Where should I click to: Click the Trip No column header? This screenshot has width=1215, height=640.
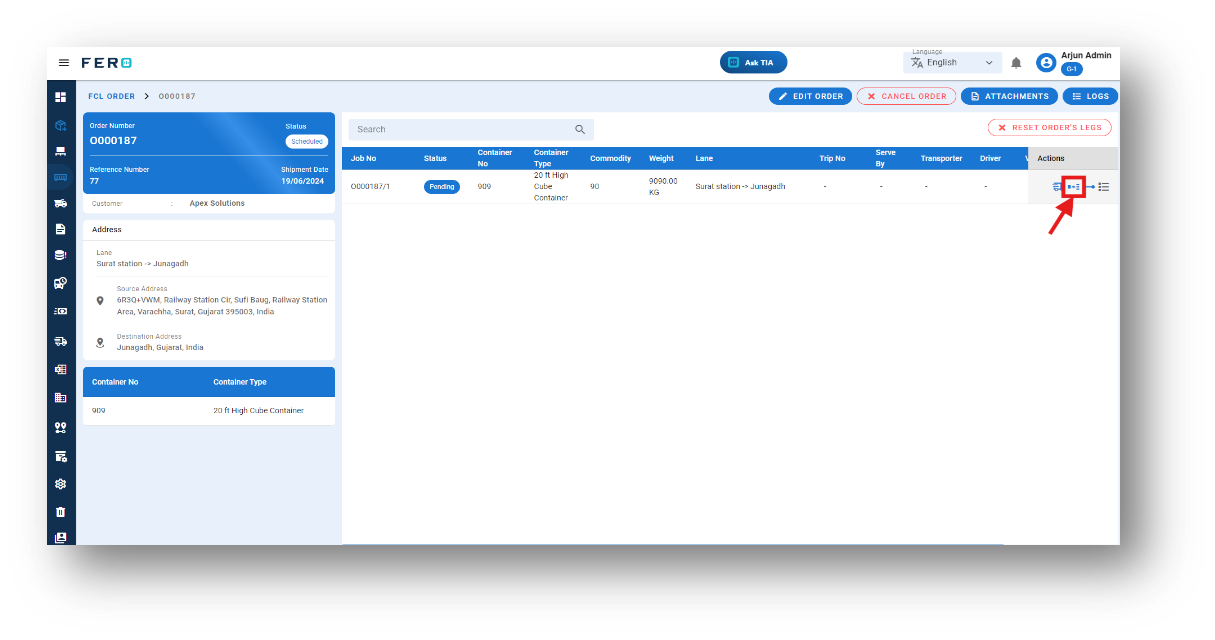click(x=832, y=158)
